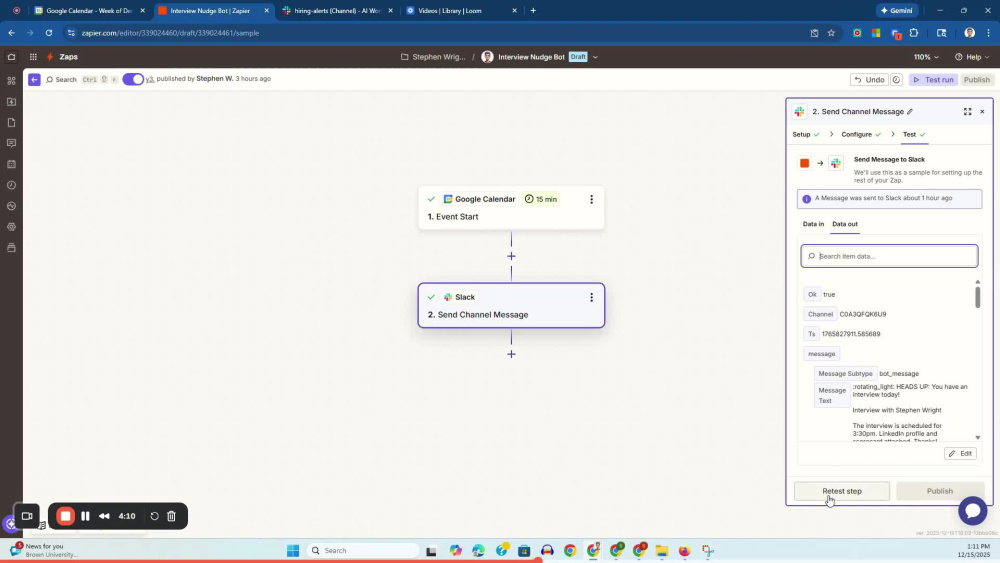
Task: Open the Zapier chat support bubble
Action: [973, 510]
